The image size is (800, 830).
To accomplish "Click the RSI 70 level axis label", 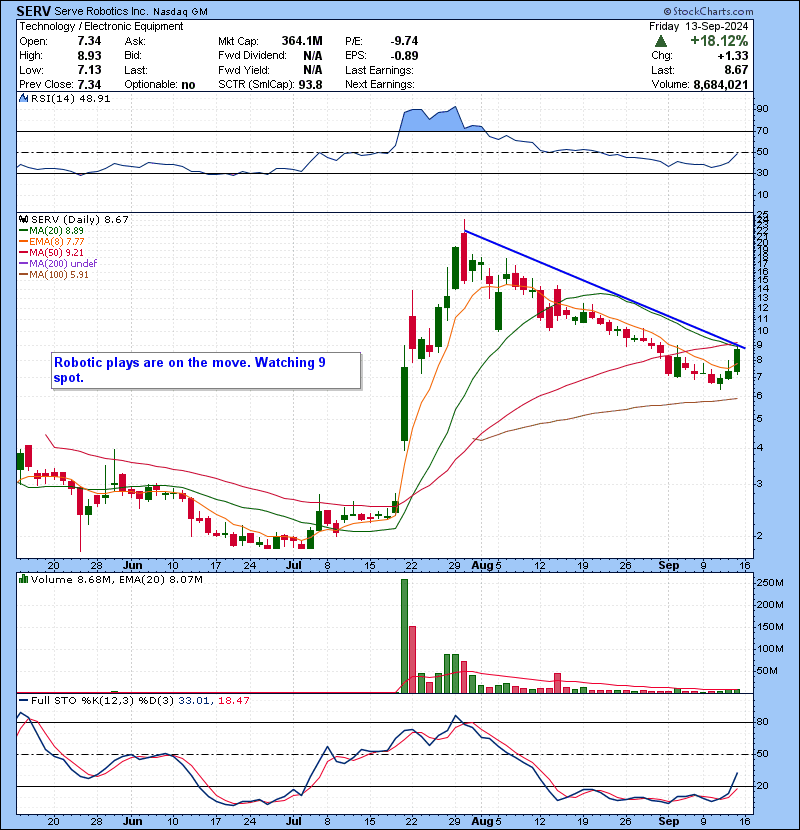I will click(762, 130).
